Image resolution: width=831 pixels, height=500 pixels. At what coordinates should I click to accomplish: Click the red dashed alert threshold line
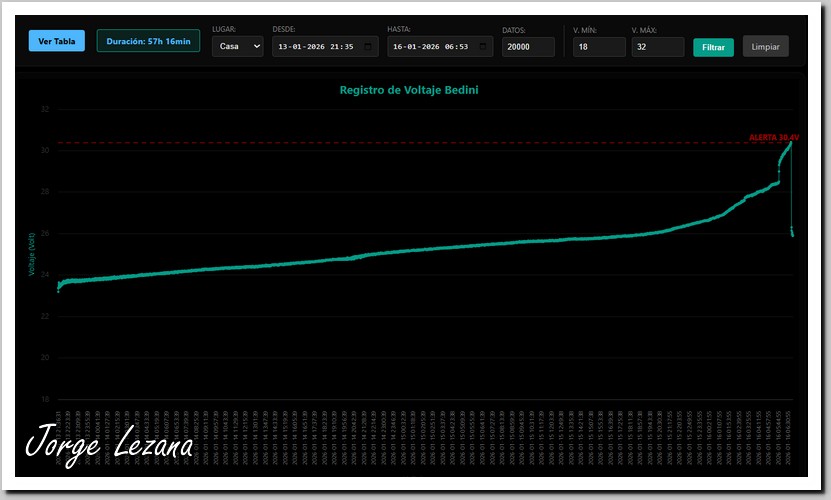(400, 143)
